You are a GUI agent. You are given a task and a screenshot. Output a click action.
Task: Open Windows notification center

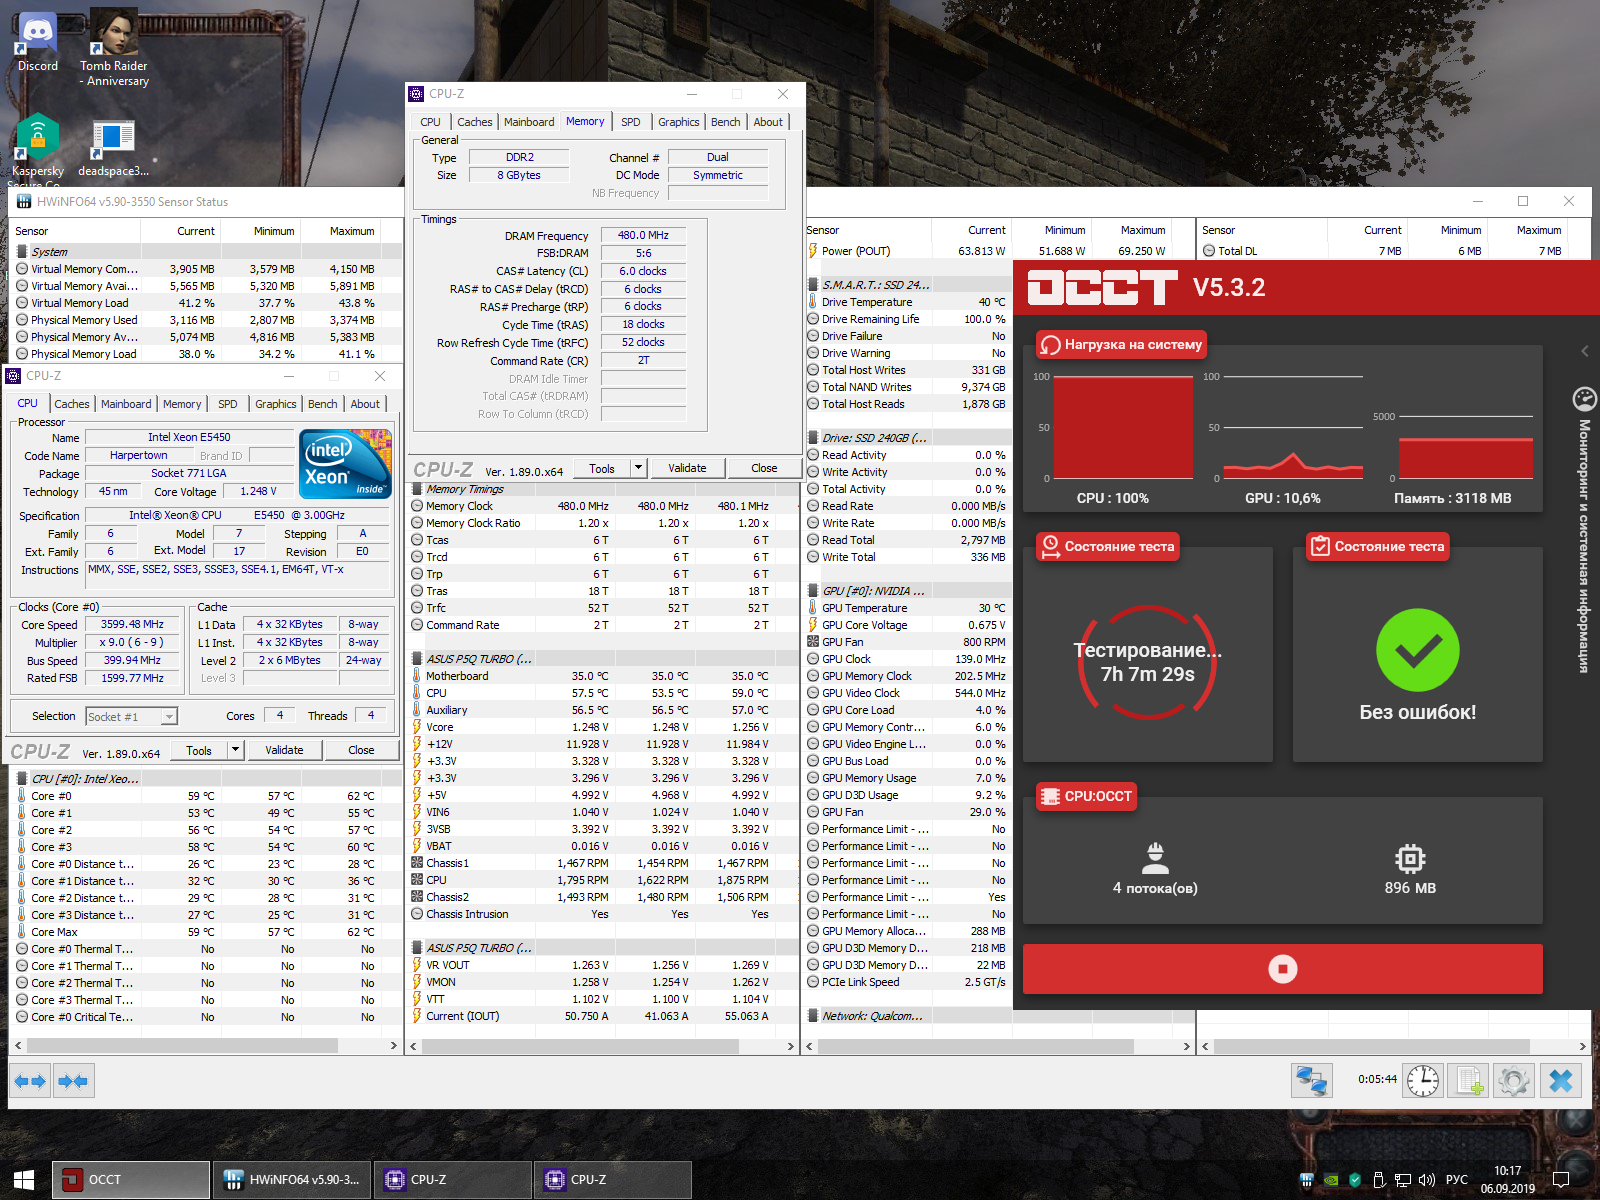(1561, 1180)
